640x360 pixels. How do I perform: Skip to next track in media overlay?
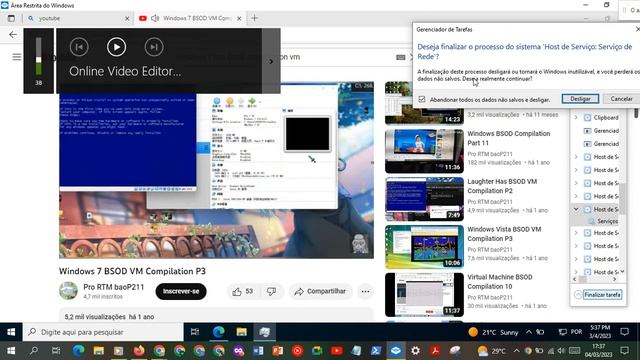tap(154, 47)
